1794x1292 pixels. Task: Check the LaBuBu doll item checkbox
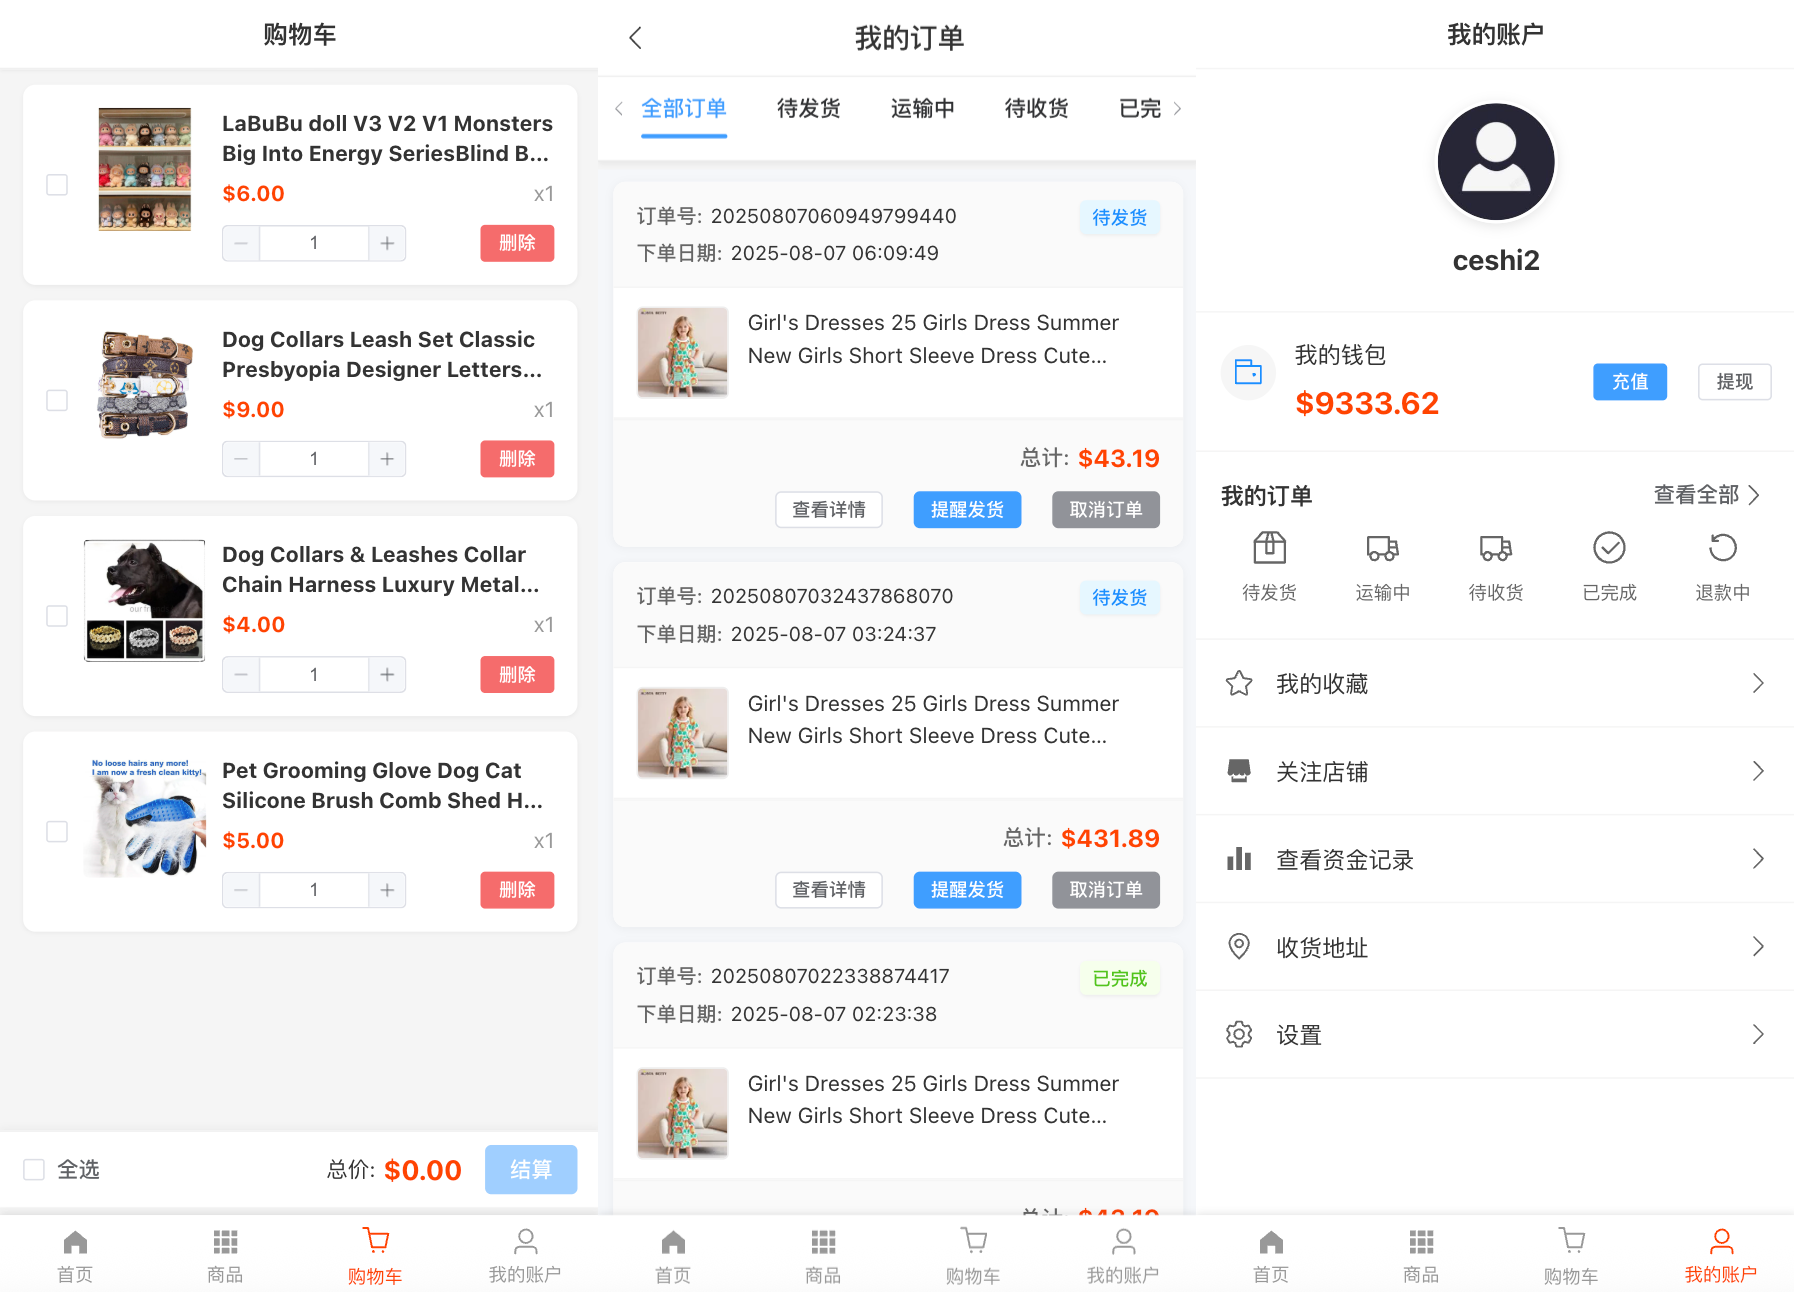pos(57,185)
